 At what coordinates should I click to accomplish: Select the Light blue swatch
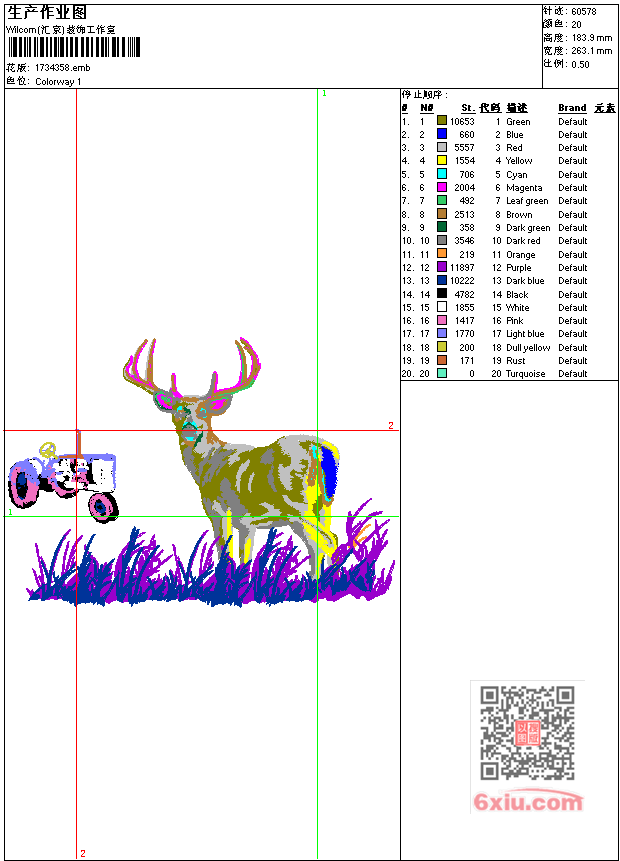pos(442,333)
